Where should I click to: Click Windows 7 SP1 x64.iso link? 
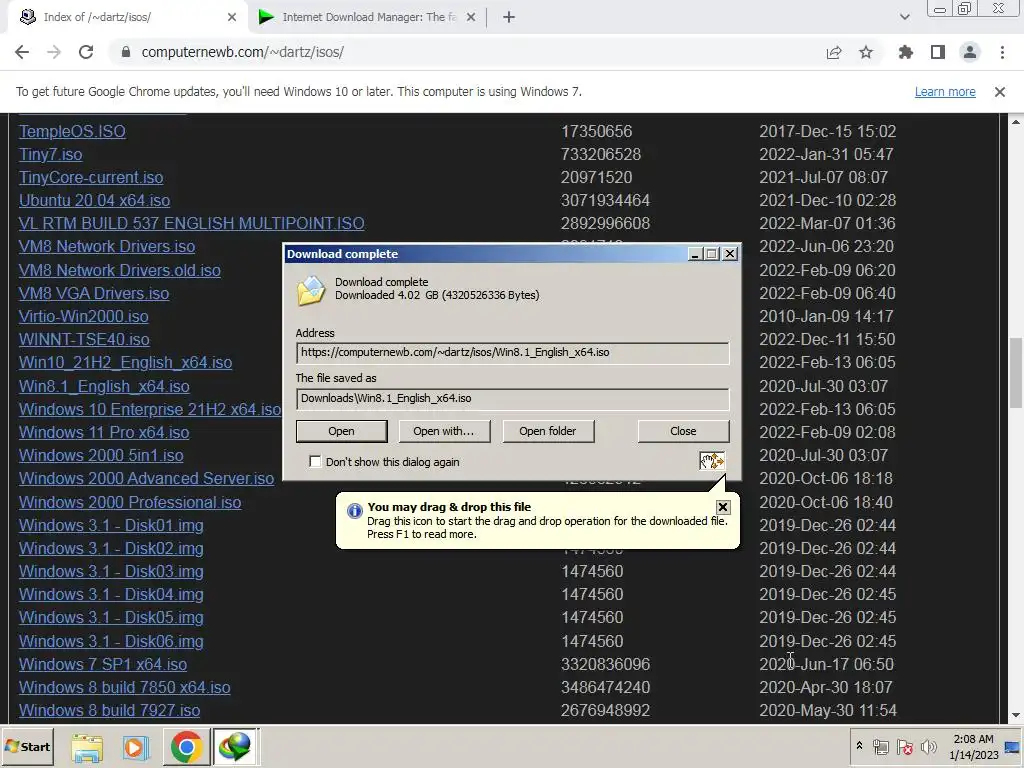tap(103, 664)
